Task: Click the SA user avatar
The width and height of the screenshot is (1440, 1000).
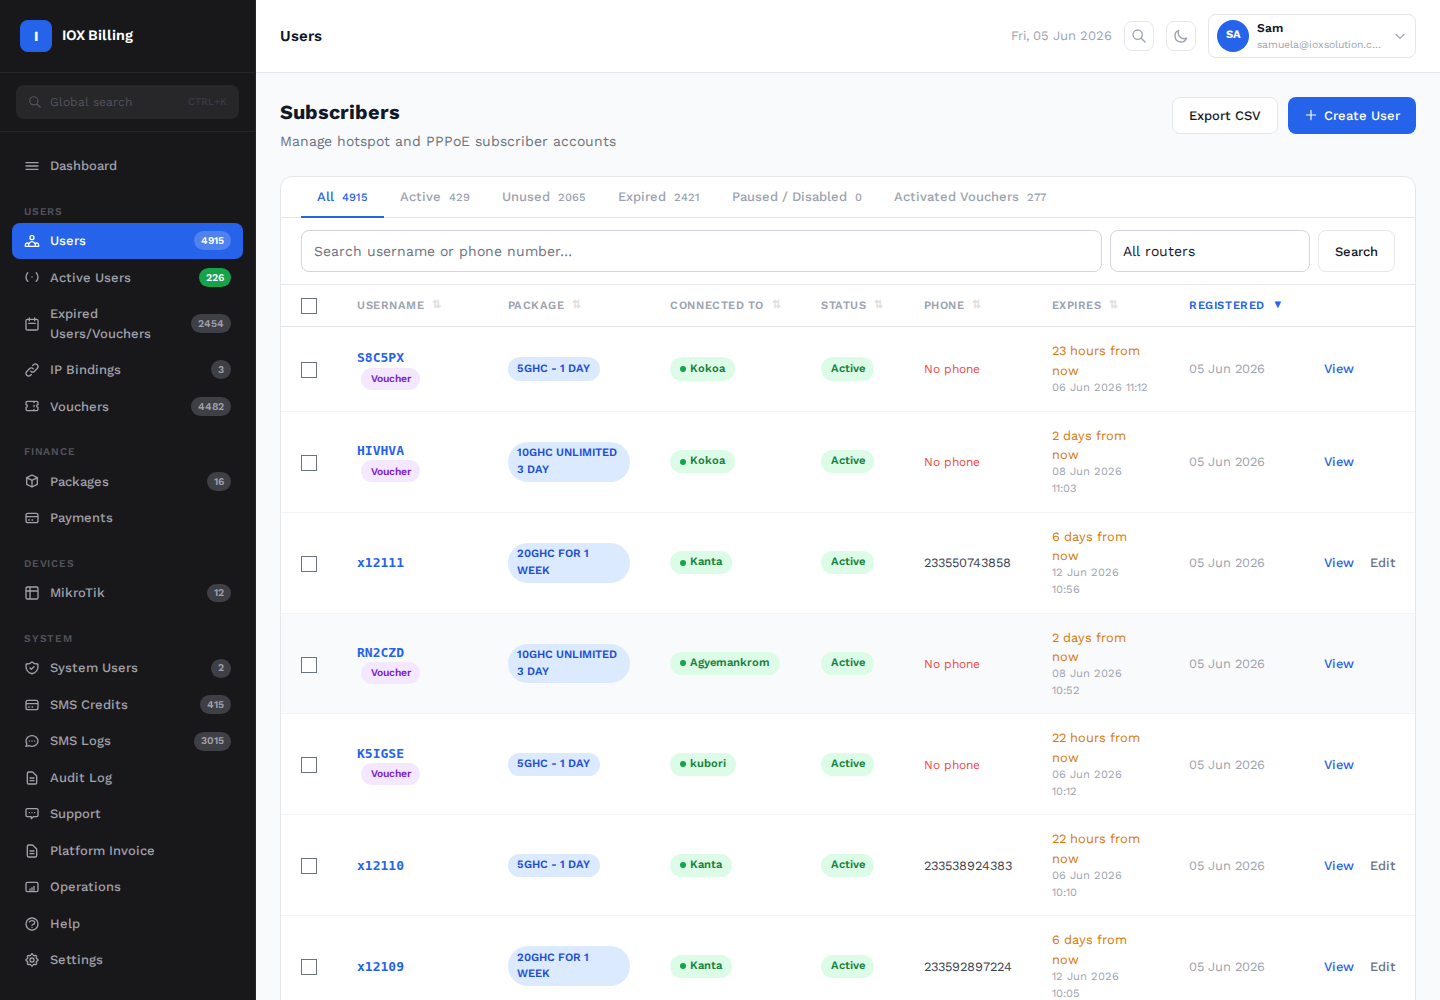Action: pos(1233,35)
